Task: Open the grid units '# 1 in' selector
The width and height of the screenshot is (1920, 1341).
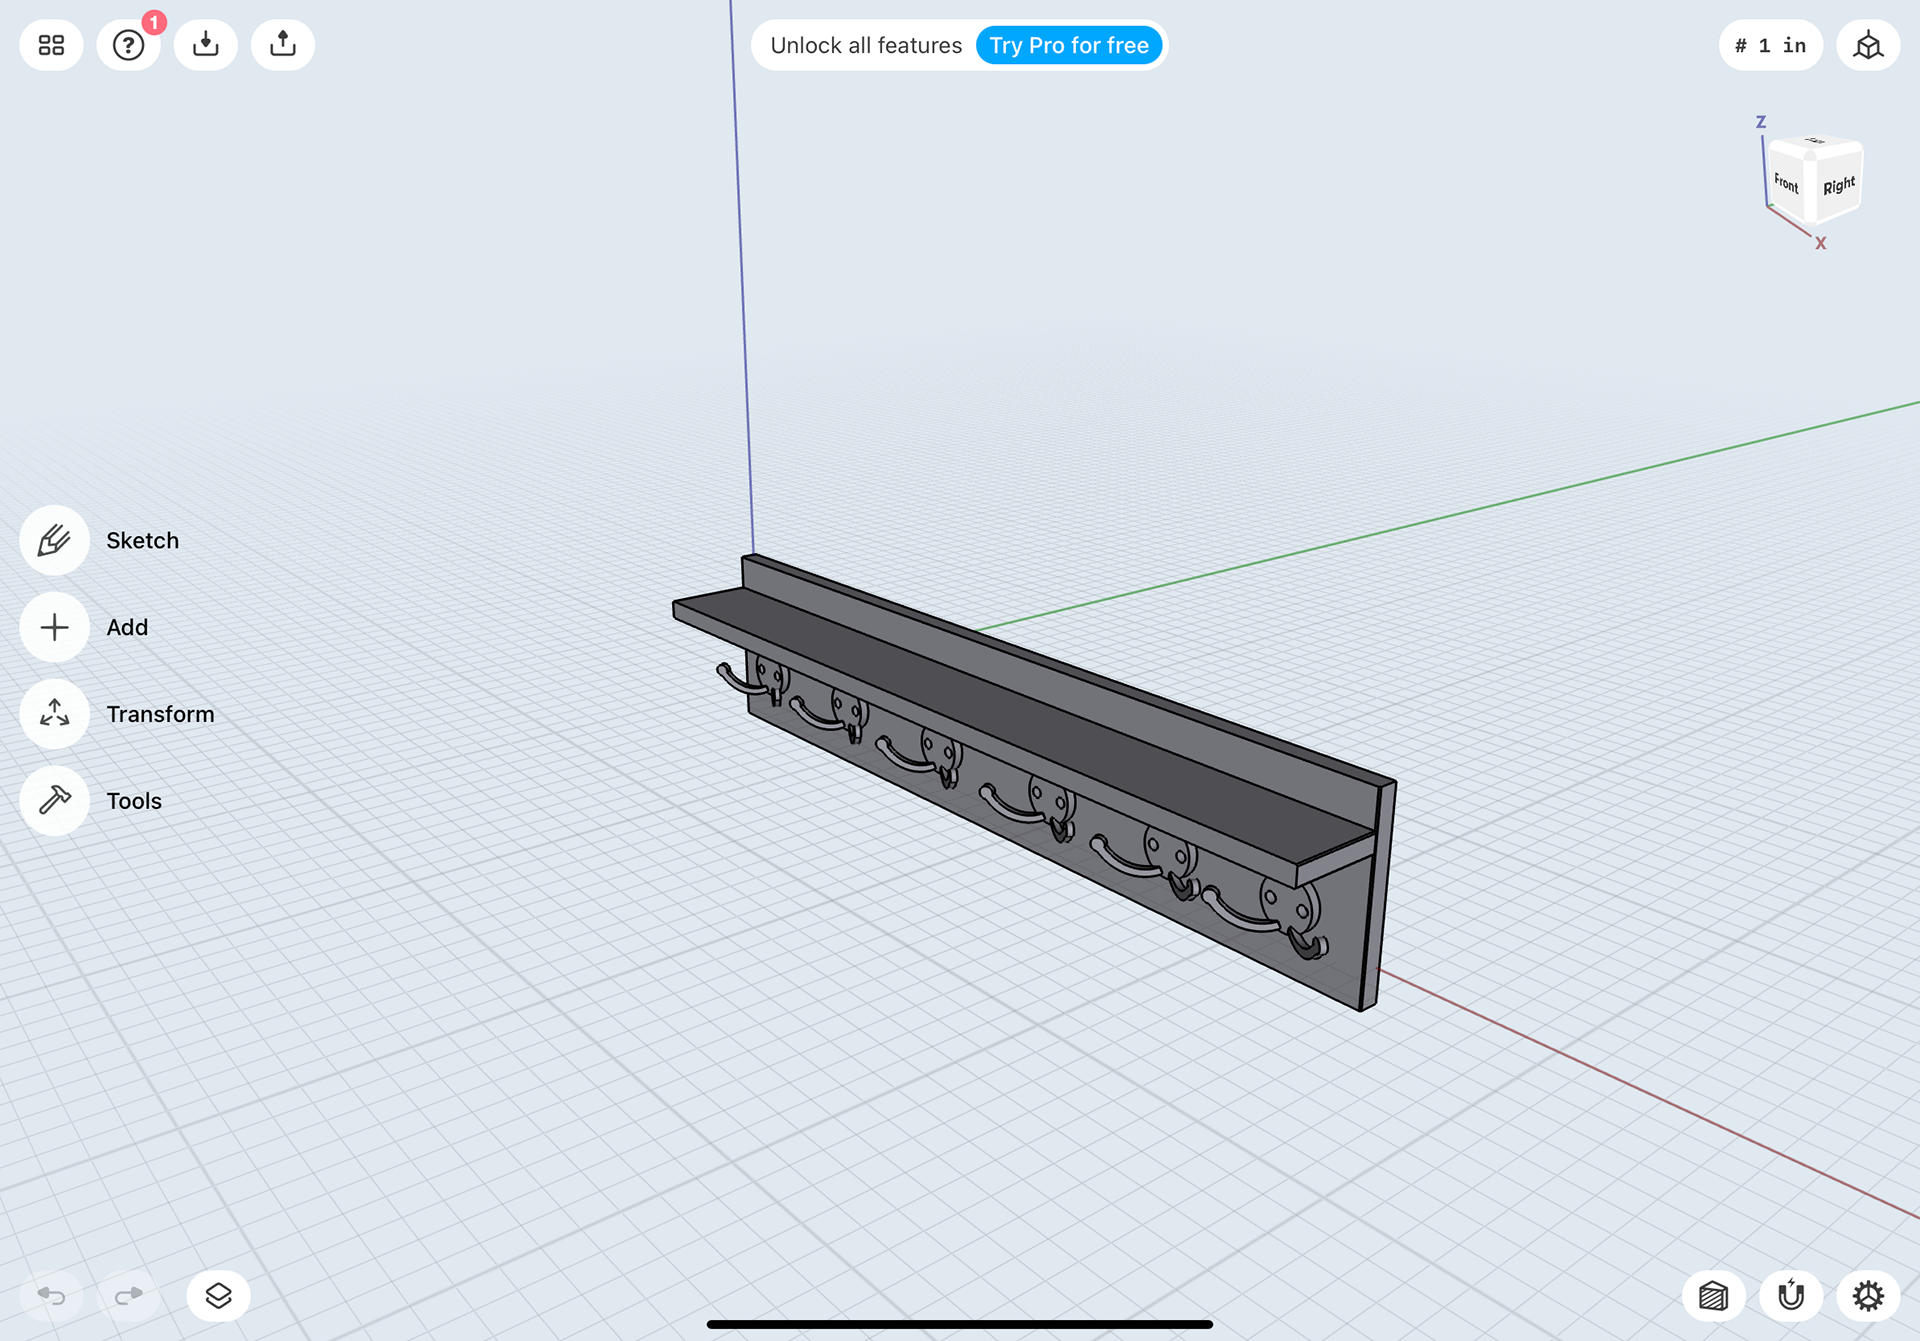Action: (x=1770, y=45)
